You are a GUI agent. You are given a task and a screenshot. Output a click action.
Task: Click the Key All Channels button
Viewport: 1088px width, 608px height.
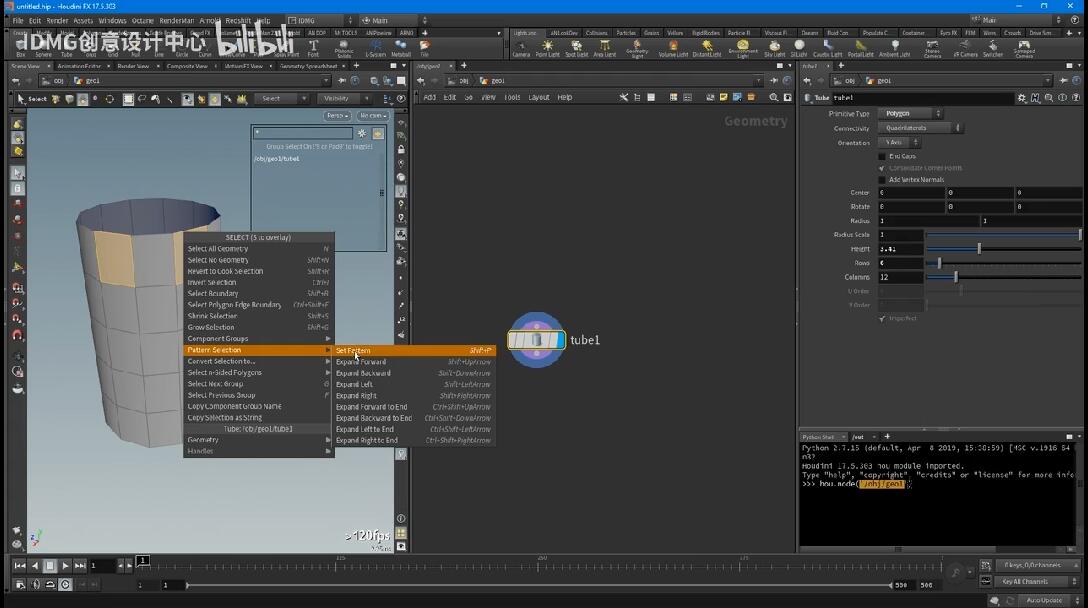(x=1025, y=582)
